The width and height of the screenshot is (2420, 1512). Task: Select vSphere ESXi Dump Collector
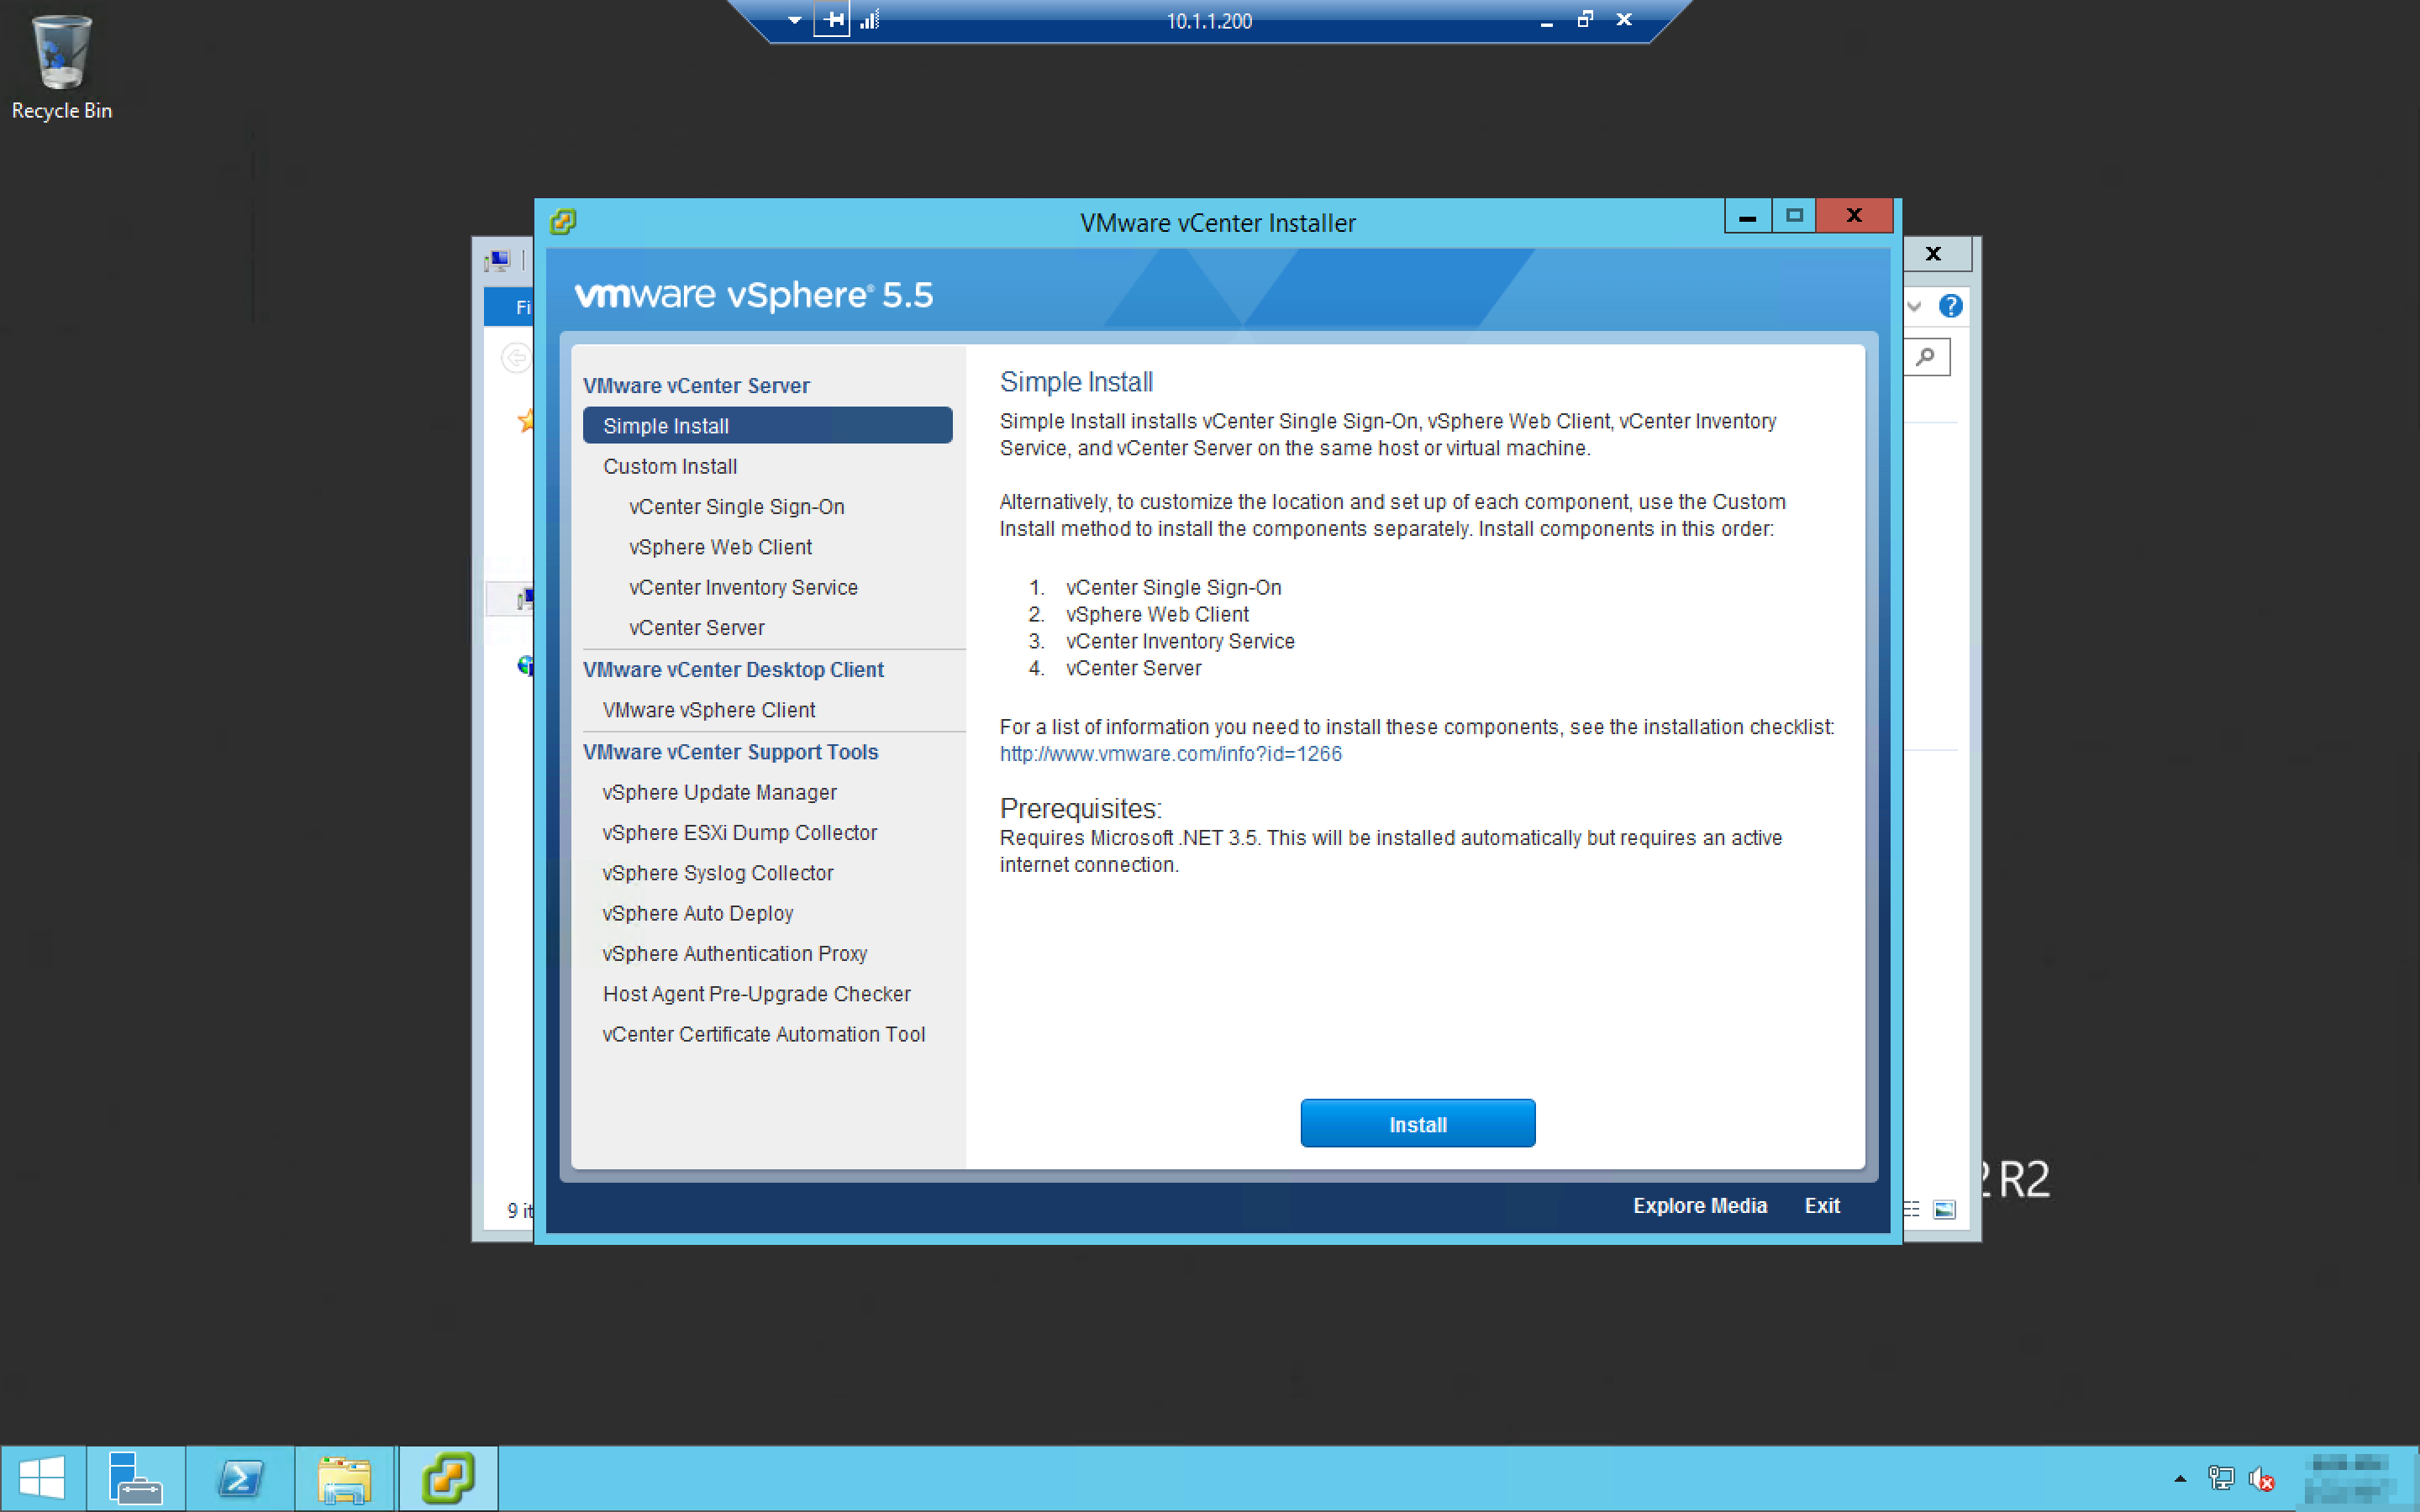(739, 832)
